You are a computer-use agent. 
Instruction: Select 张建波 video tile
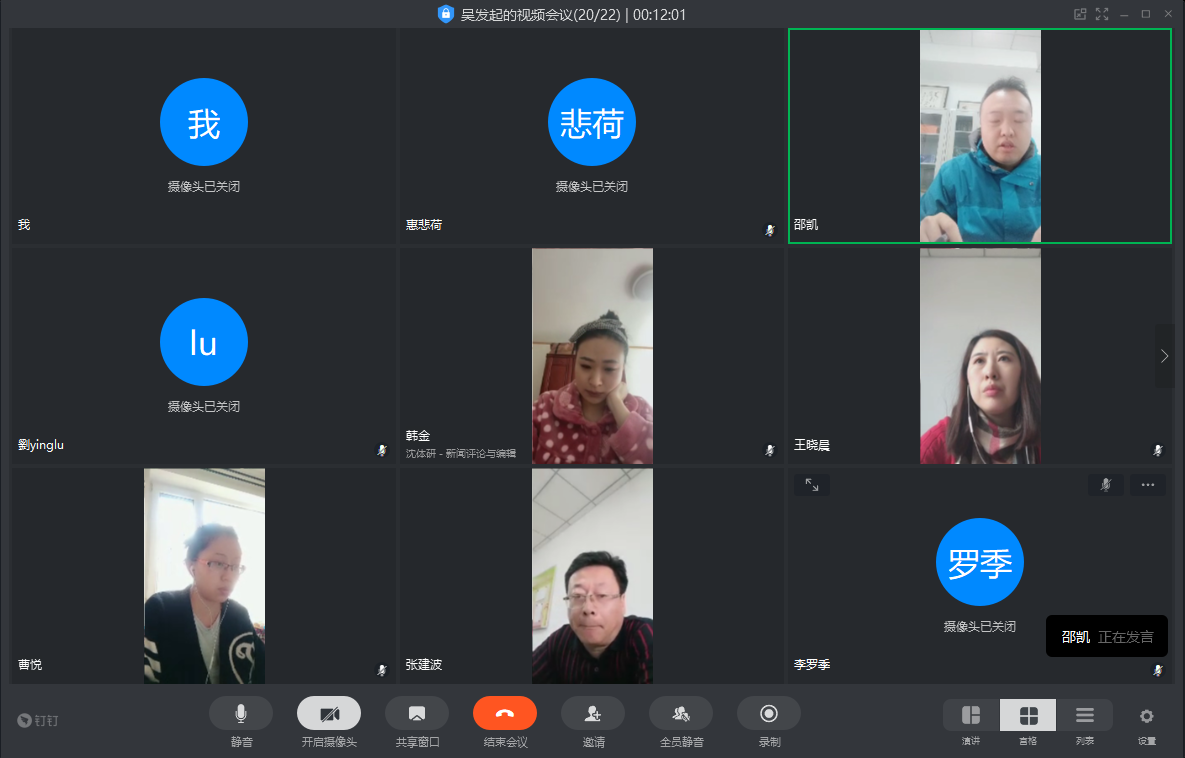pyautogui.click(x=592, y=576)
